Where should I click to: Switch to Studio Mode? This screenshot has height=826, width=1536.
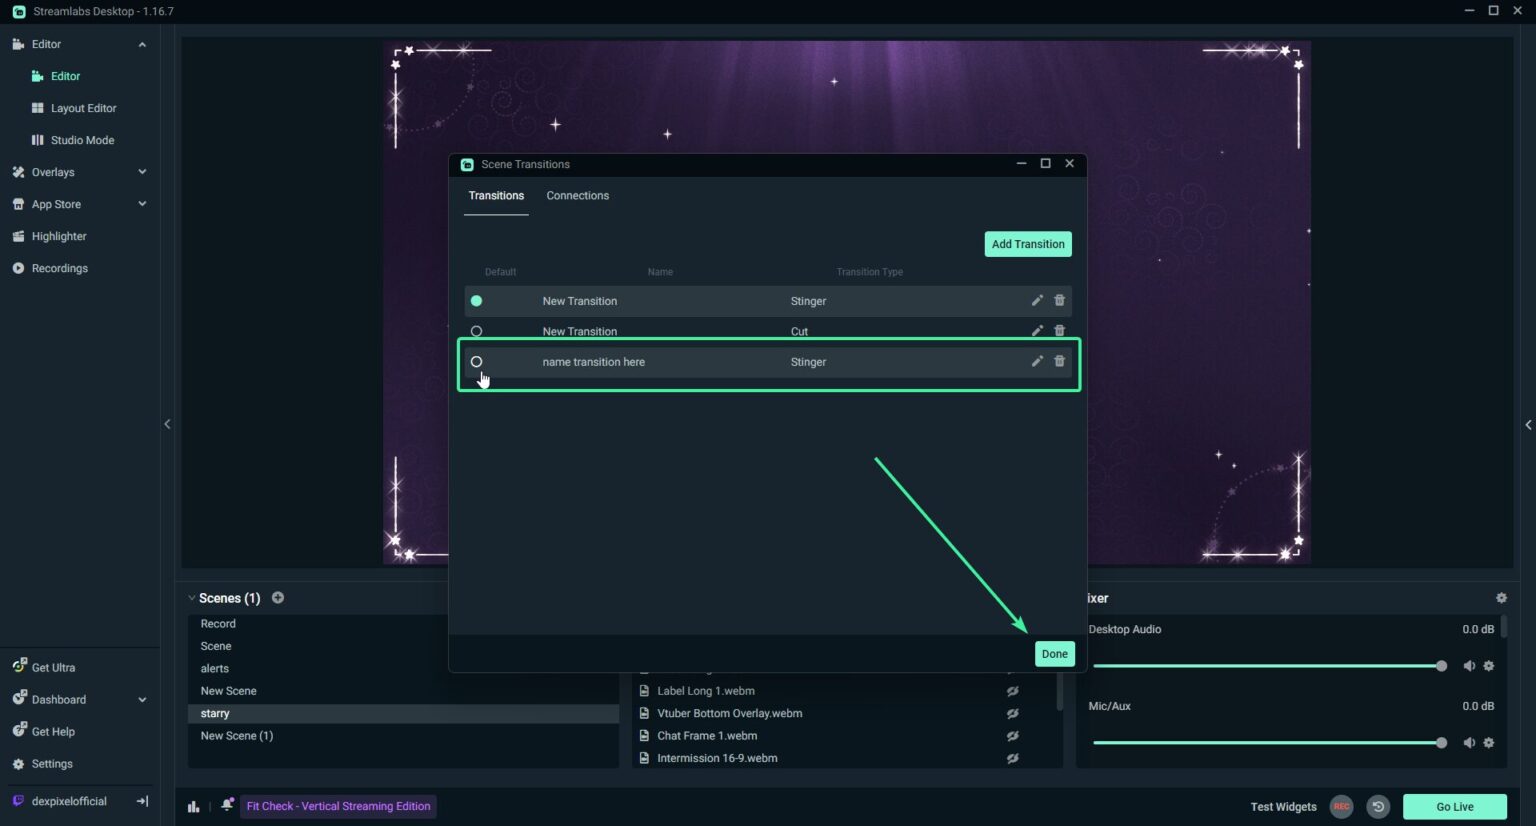pyautogui.click(x=81, y=140)
